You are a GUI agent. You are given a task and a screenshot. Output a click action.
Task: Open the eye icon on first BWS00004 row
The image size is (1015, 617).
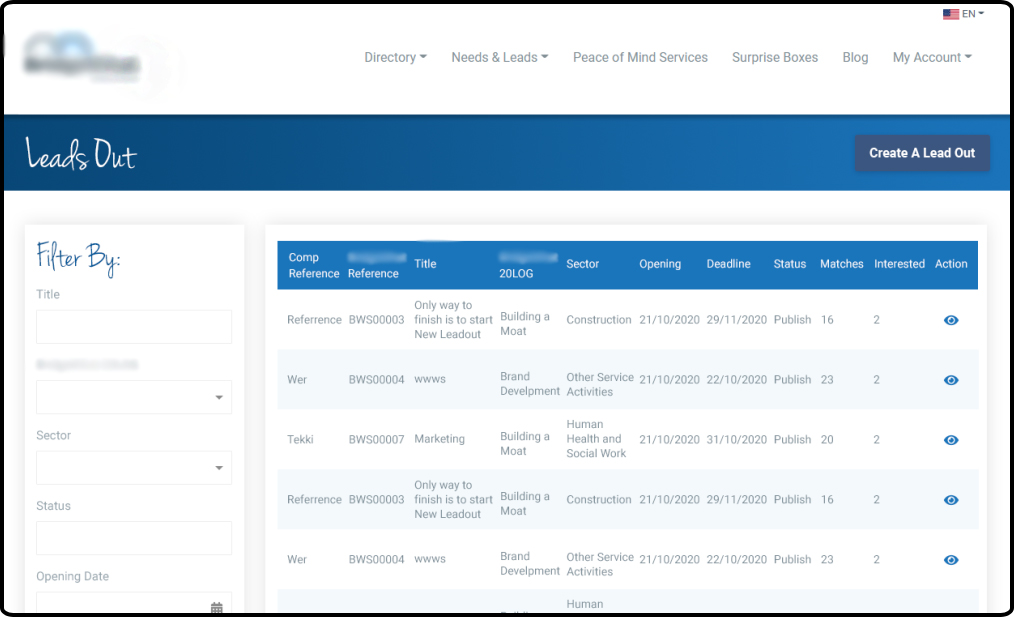[951, 380]
